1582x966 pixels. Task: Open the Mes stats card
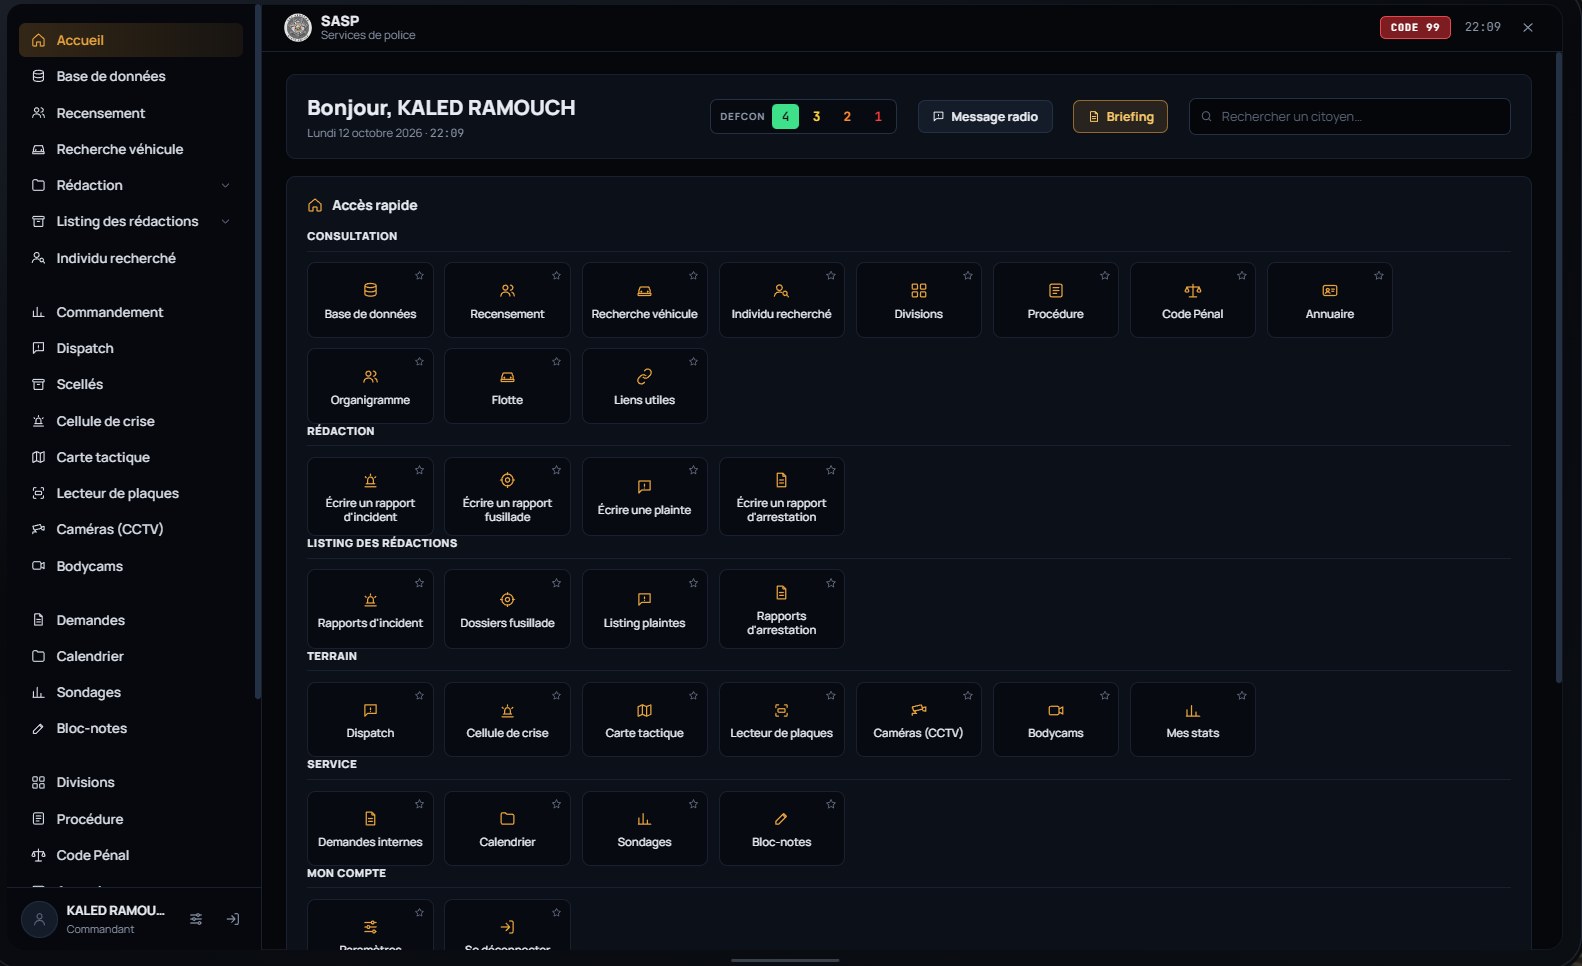(x=1192, y=720)
